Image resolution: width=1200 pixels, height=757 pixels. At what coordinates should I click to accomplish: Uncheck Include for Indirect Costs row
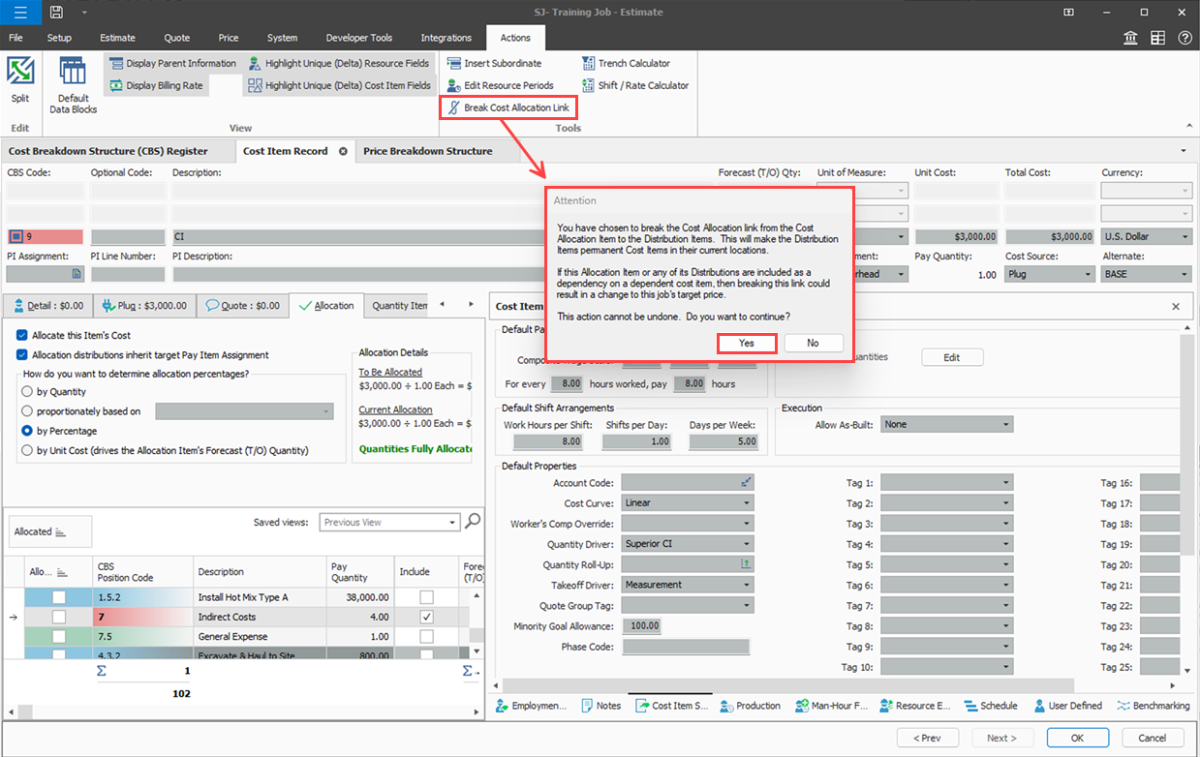coord(427,617)
